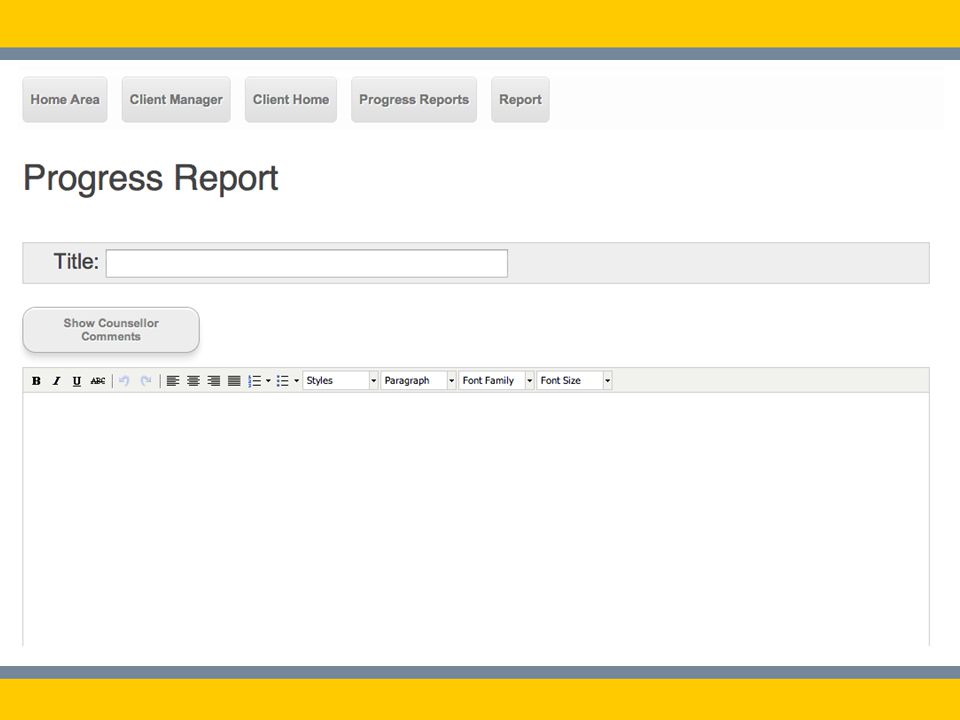Open the Paragraph format dropdown
This screenshot has height=720, width=960.
click(x=418, y=381)
